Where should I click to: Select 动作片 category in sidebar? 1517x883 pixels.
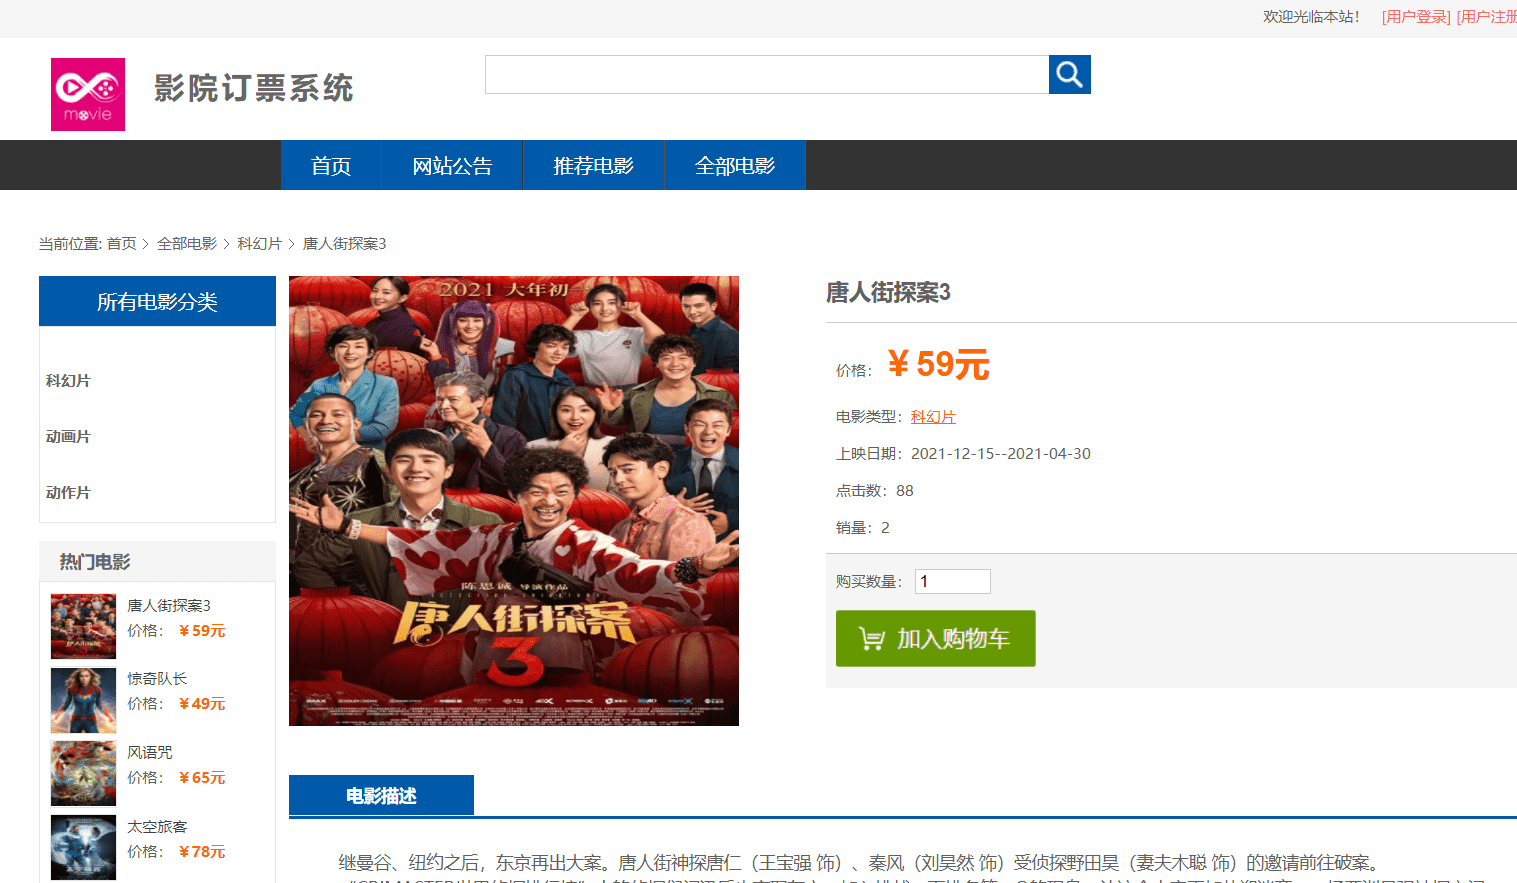pyautogui.click(x=68, y=493)
